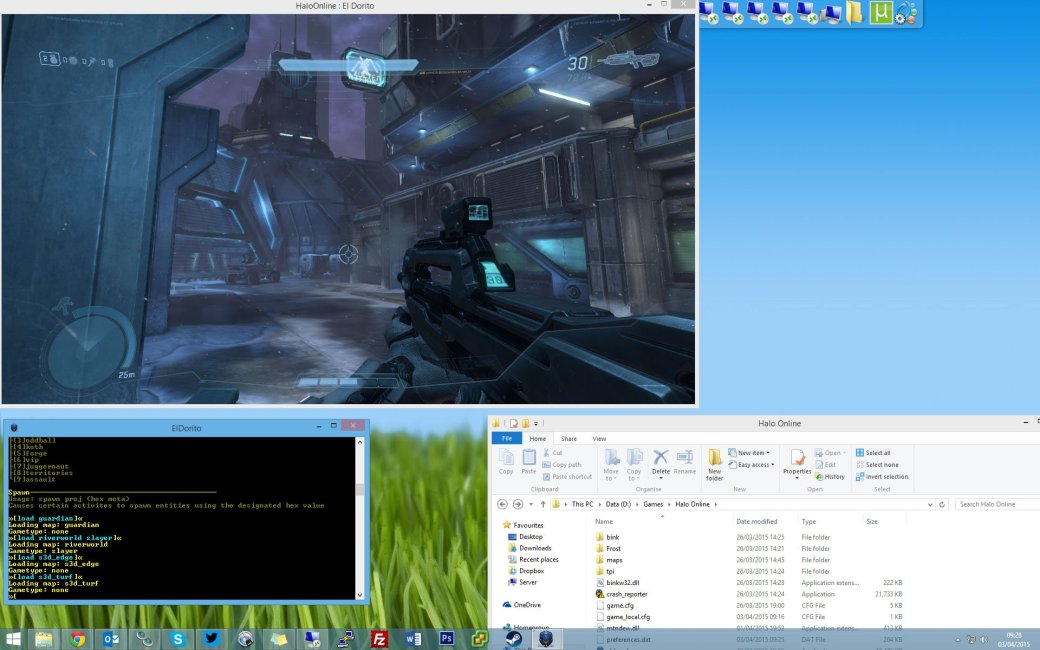Open the Copy to dropdown

pyautogui.click(x=634, y=464)
